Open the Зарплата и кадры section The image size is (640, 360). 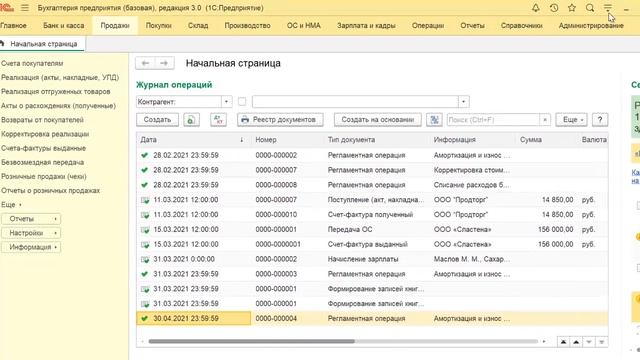tap(366, 25)
